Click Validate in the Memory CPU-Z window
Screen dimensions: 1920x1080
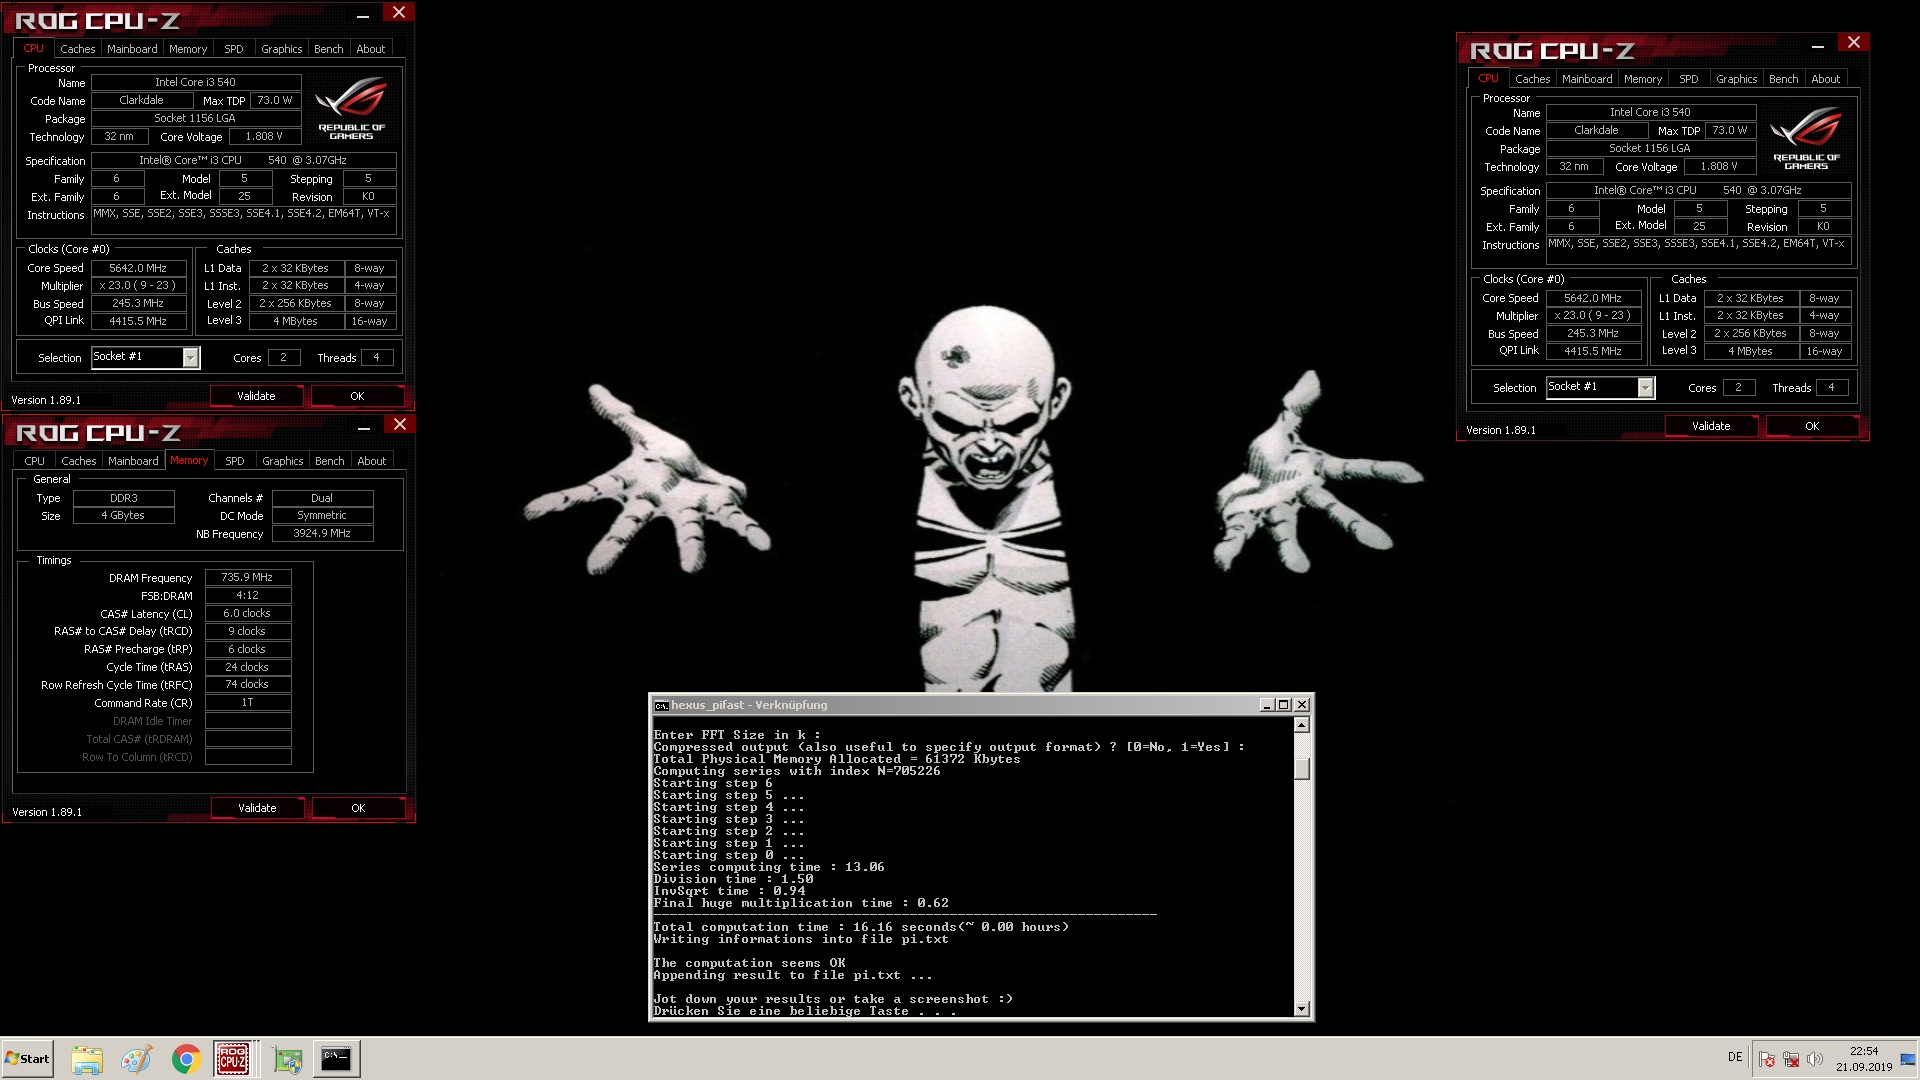coord(257,808)
